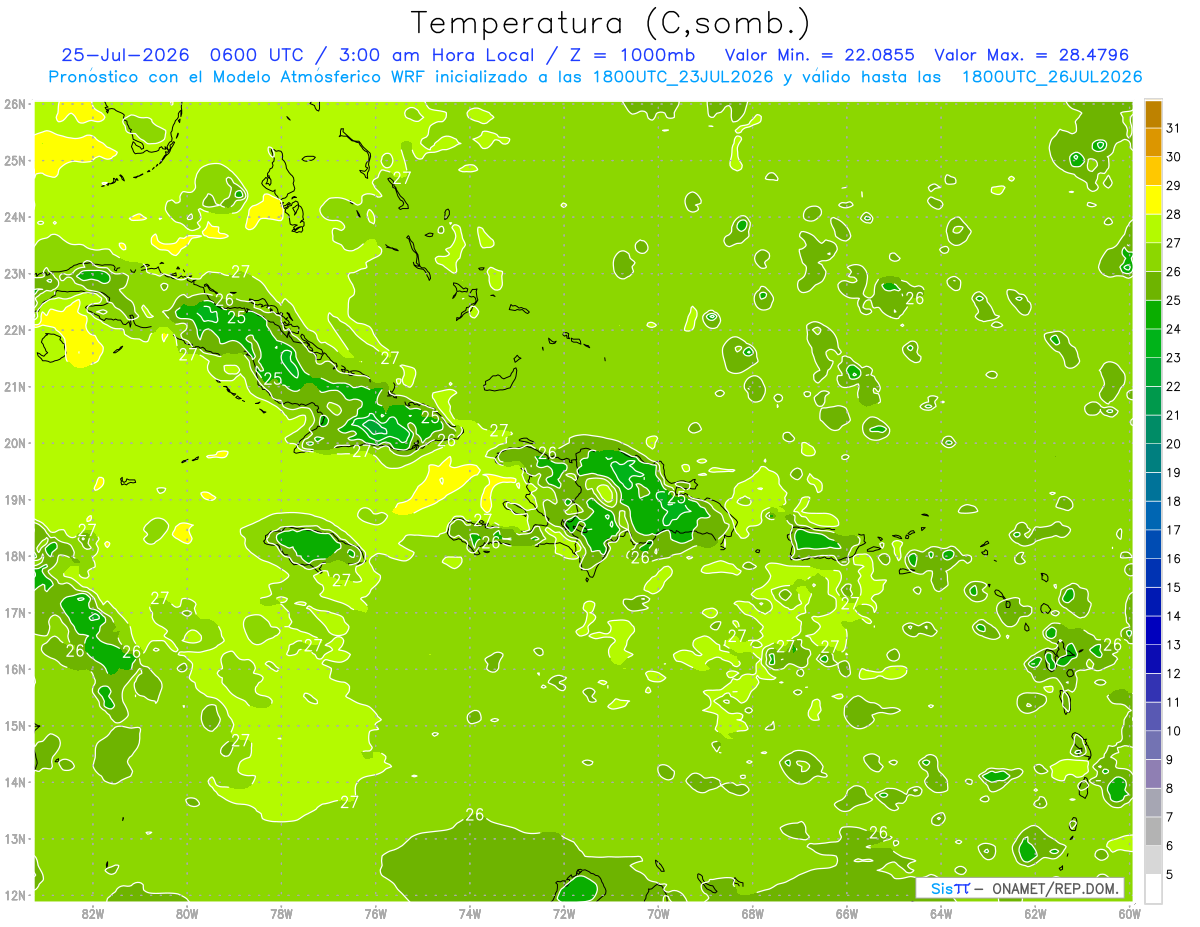Click the color bar label "5"
The image size is (1200, 927).
pyautogui.click(x=1170, y=874)
